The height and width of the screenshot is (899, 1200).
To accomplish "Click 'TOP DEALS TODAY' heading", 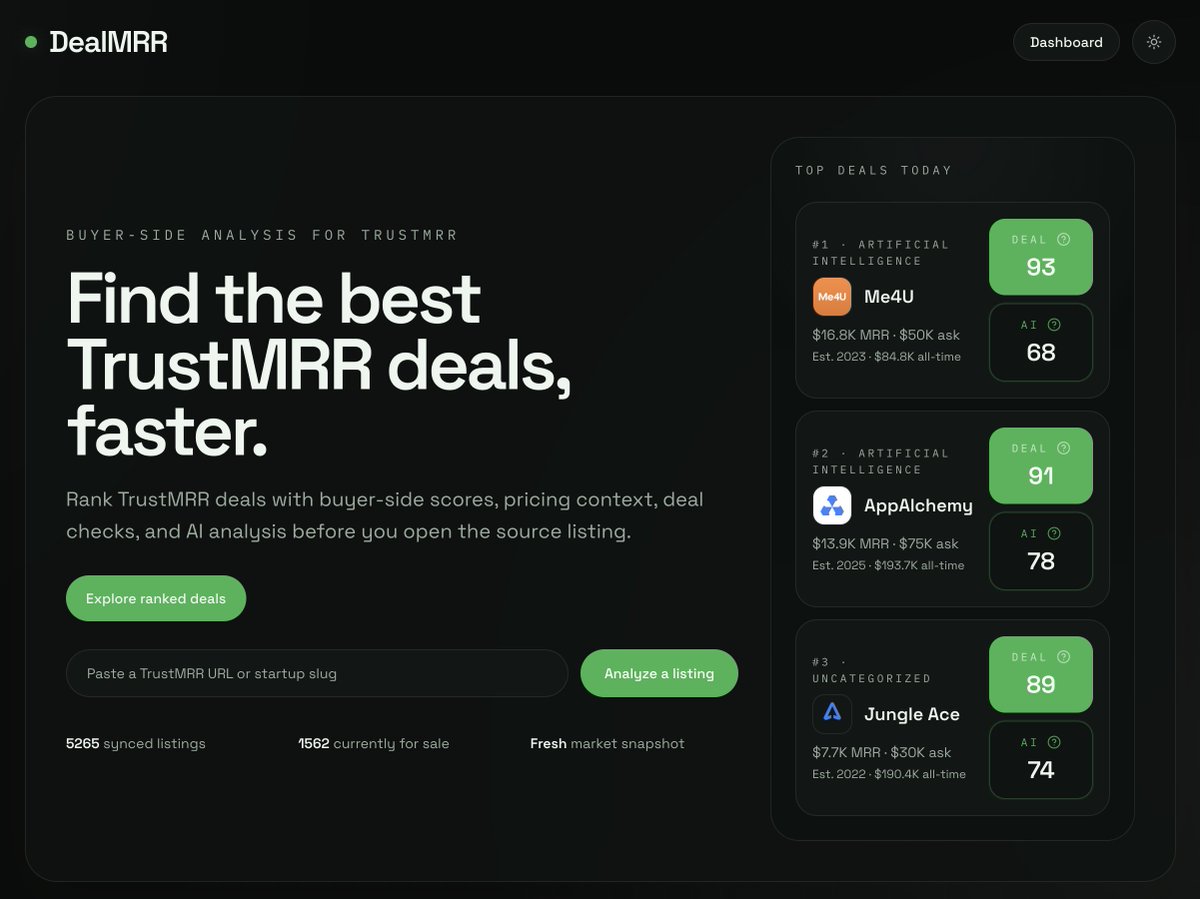I will [x=874, y=170].
